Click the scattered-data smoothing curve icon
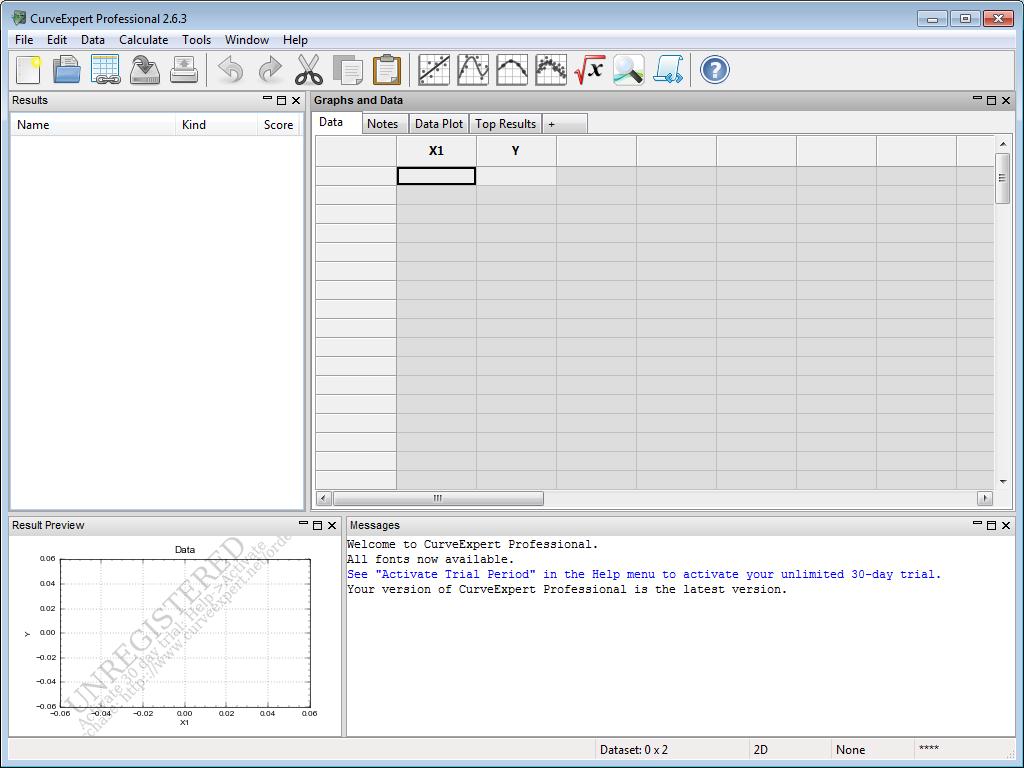 coord(551,69)
